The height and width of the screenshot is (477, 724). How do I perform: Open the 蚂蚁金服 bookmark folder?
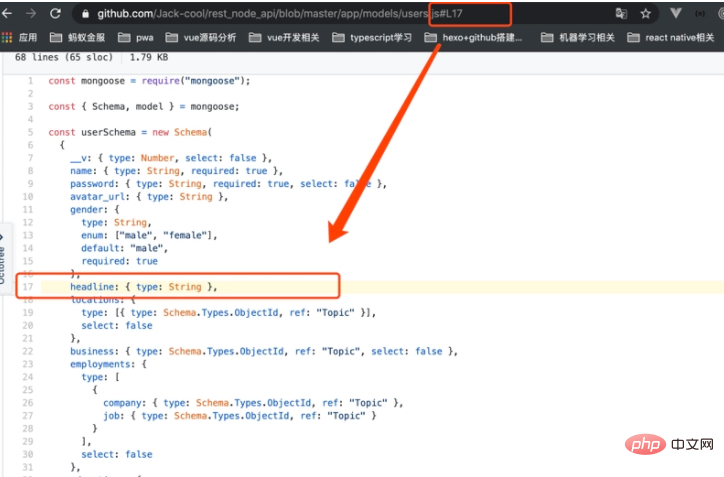click(77, 37)
